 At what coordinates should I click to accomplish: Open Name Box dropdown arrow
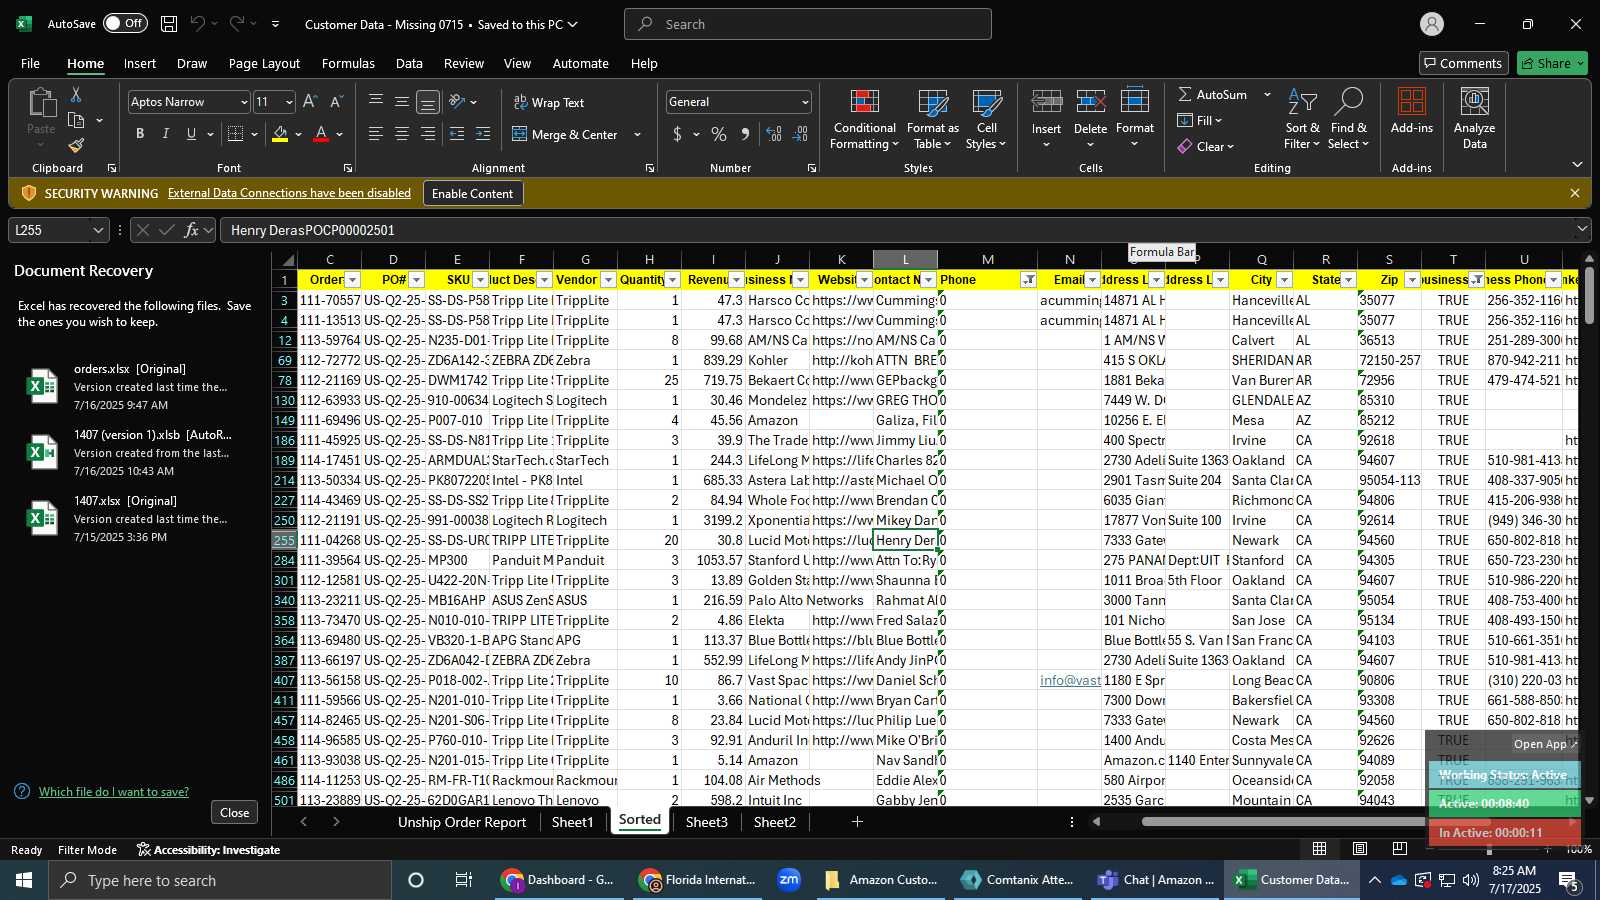point(98,230)
